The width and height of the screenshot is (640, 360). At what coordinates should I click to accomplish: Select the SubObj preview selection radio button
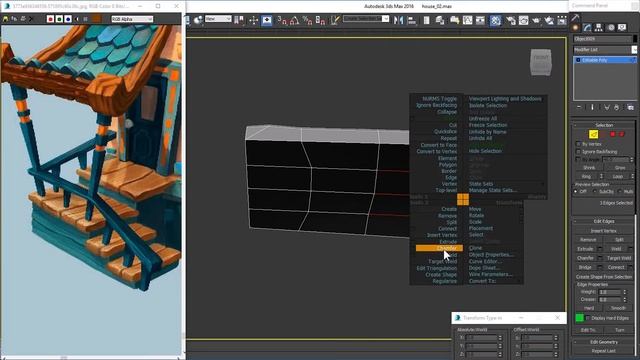595,191
